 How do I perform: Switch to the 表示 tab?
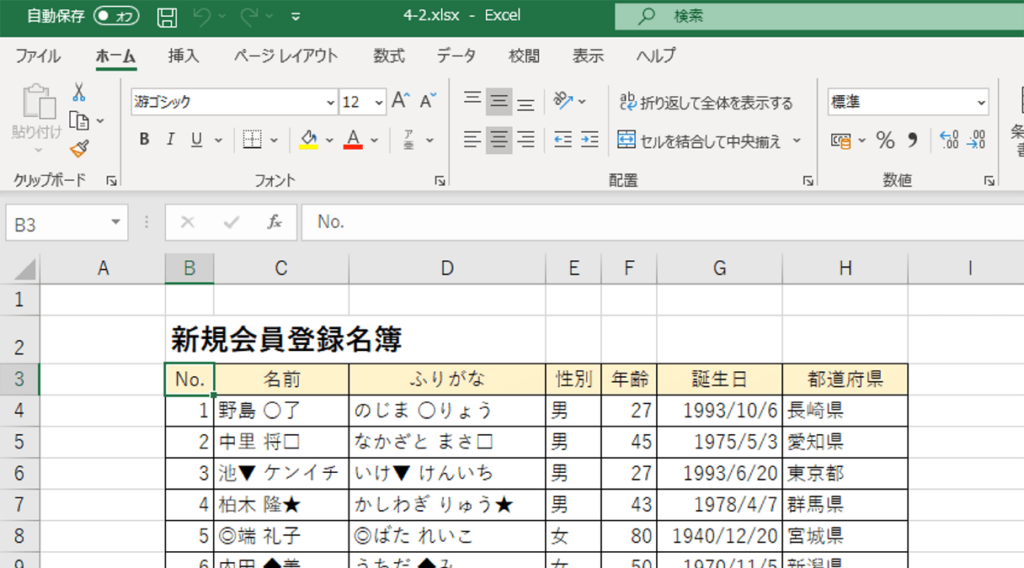pos(588,56)
